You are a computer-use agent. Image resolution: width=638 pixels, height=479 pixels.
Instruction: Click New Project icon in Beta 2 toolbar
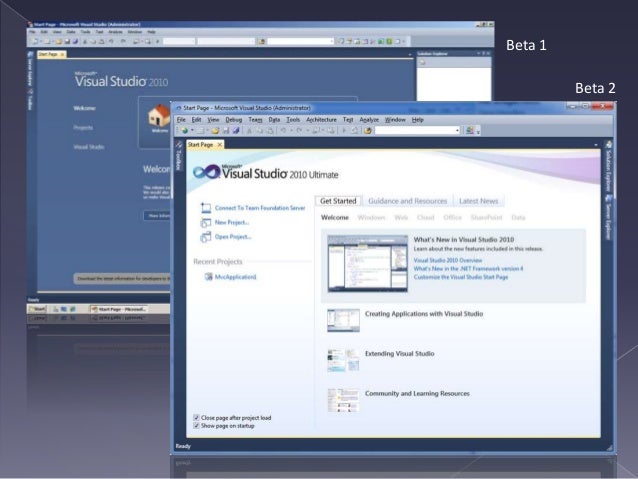tap(184, 131)
